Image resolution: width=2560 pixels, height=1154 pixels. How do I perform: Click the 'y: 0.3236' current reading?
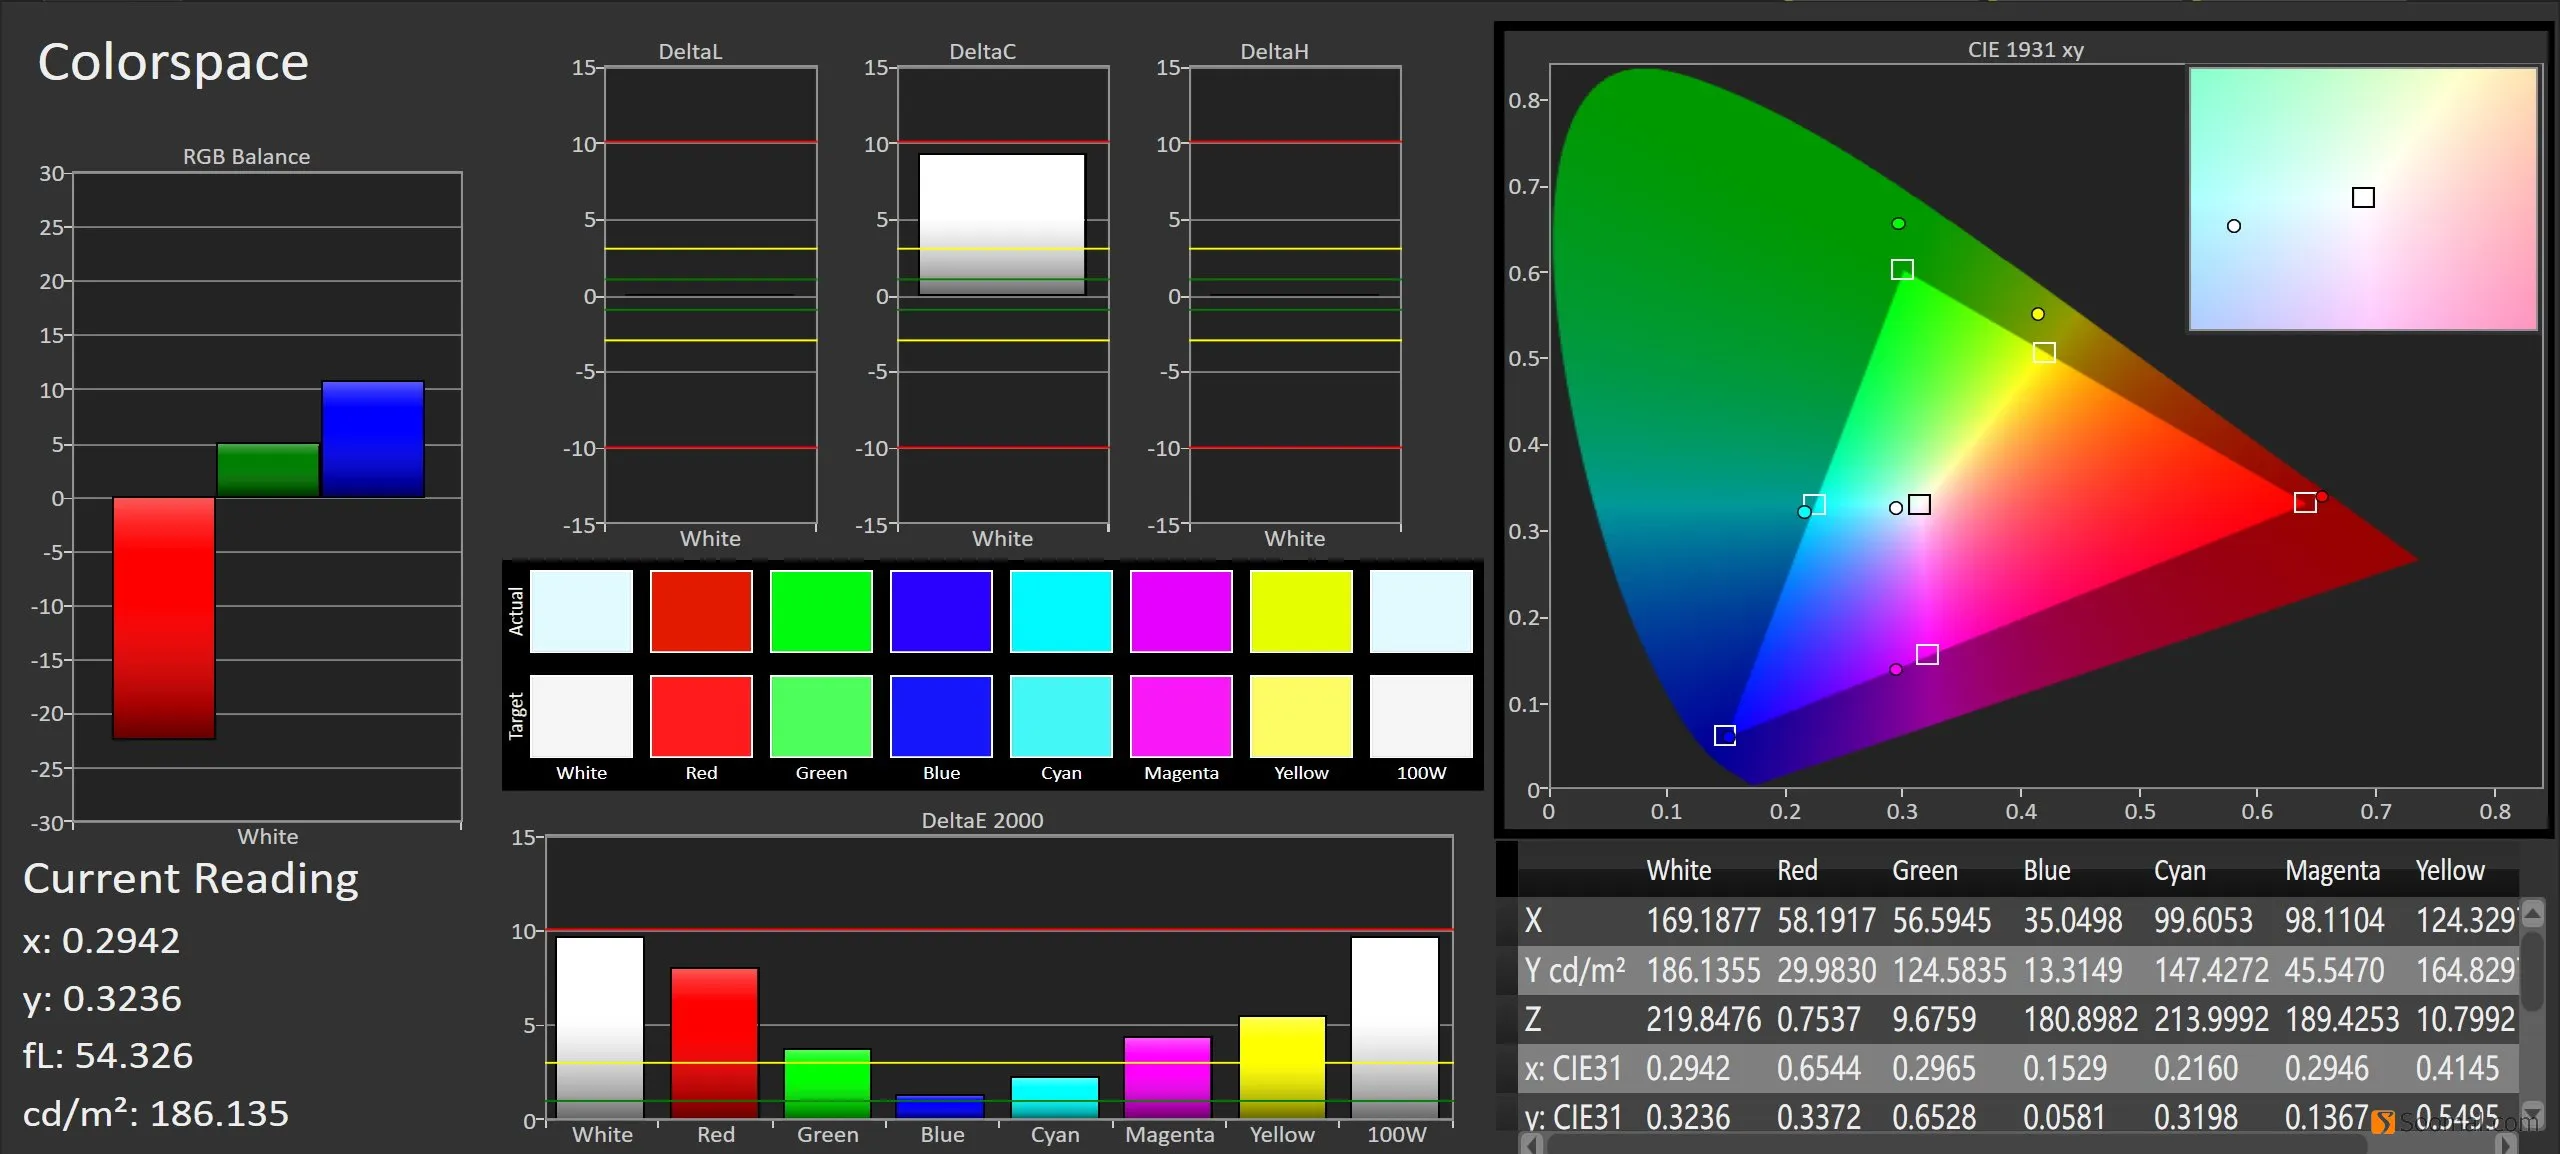coord(102,998)
